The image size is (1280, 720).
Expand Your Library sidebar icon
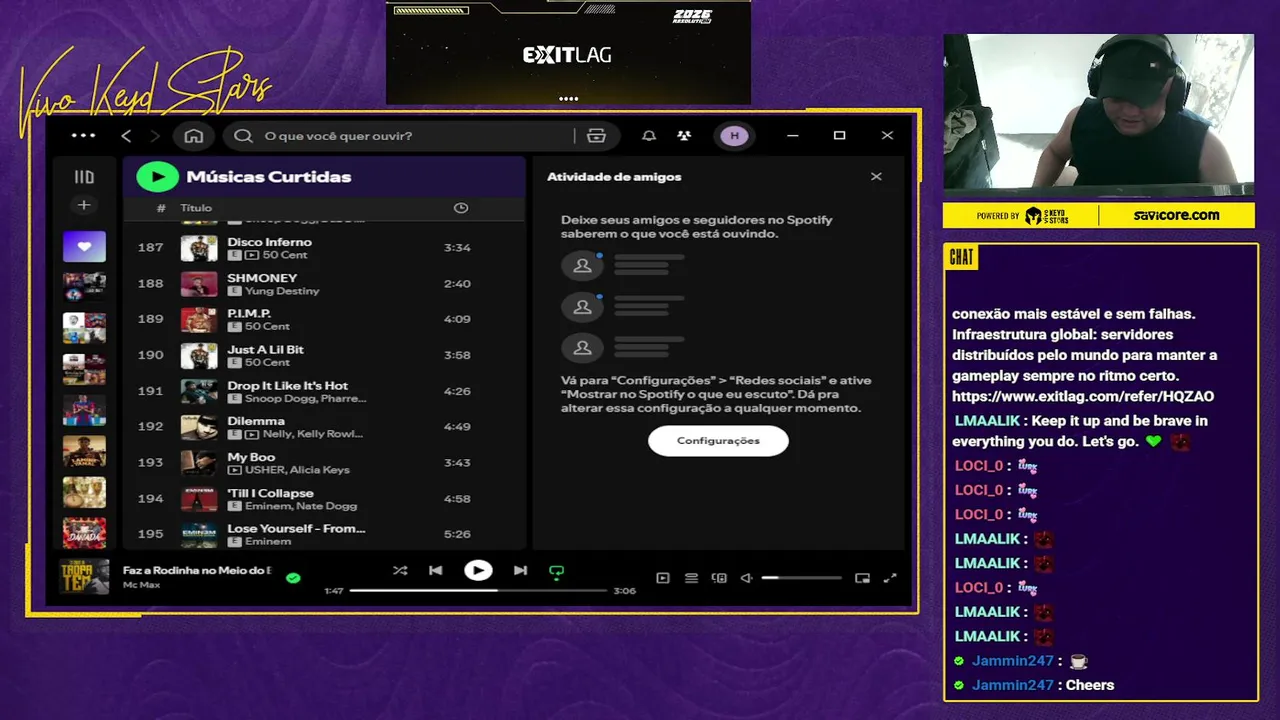(x=84, y=177)
